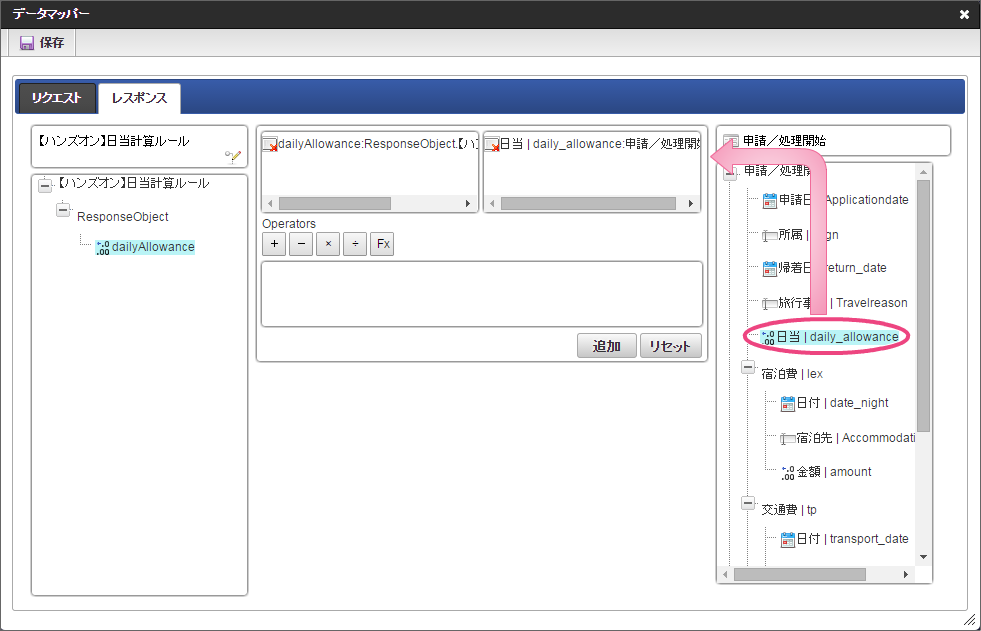The width and height of the screenshot is (981, 631).
Task: Select dailyAllowance in the left tree
Action: (x=152, y=246)
